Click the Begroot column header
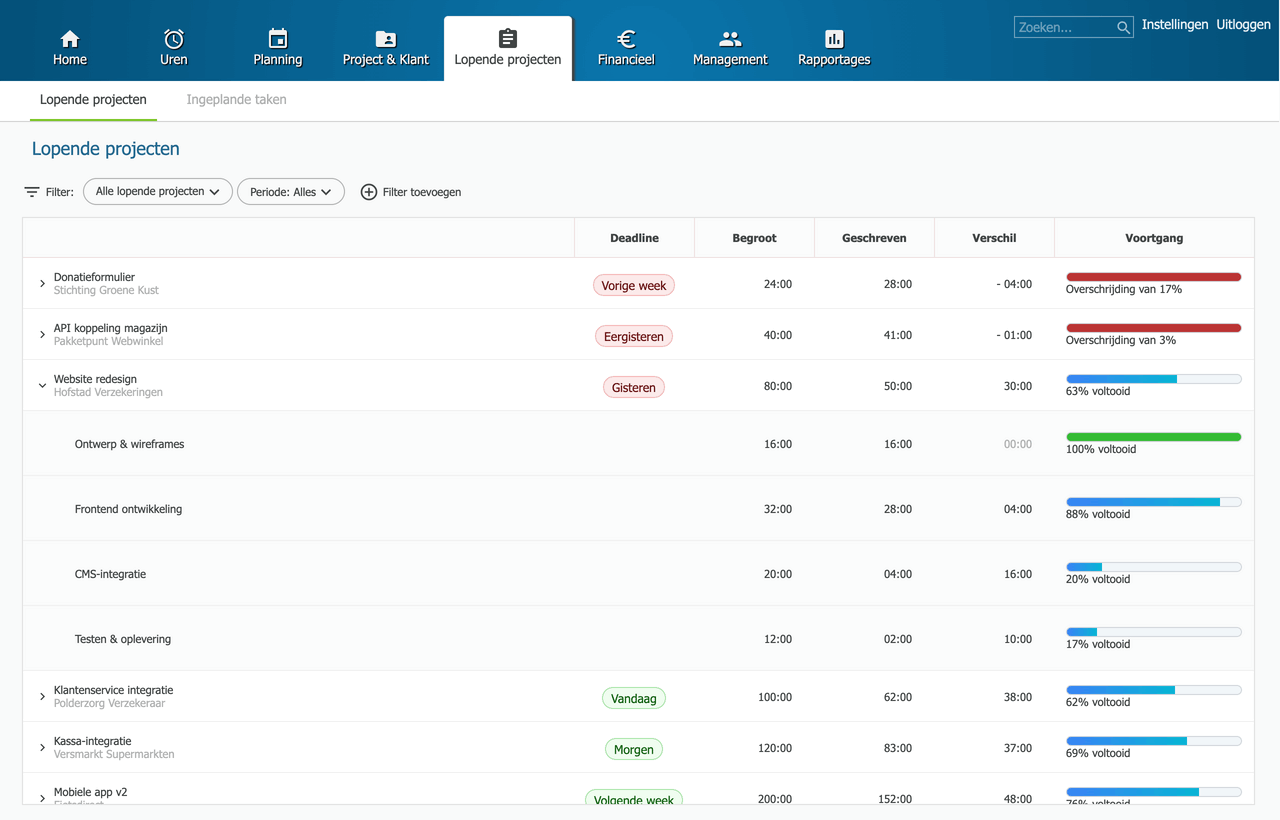The image size is (1280, 820). coord(755,238)
